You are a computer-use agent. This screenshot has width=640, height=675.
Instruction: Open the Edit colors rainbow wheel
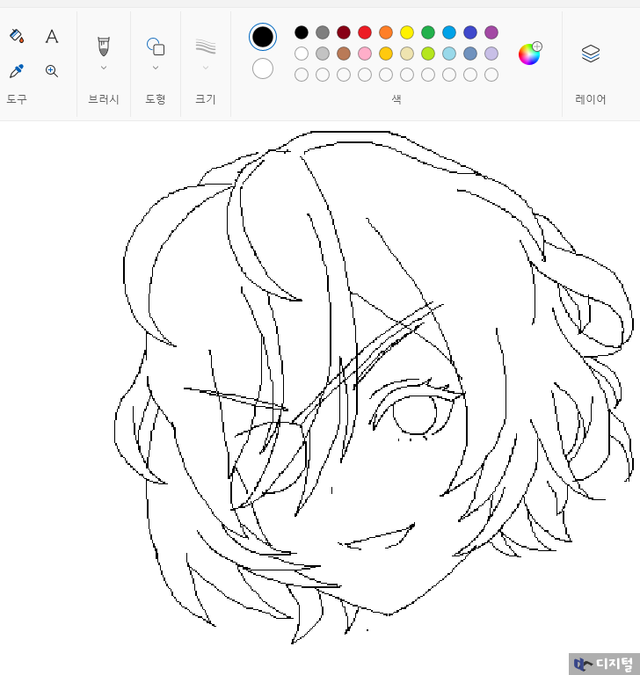(529, 53)
